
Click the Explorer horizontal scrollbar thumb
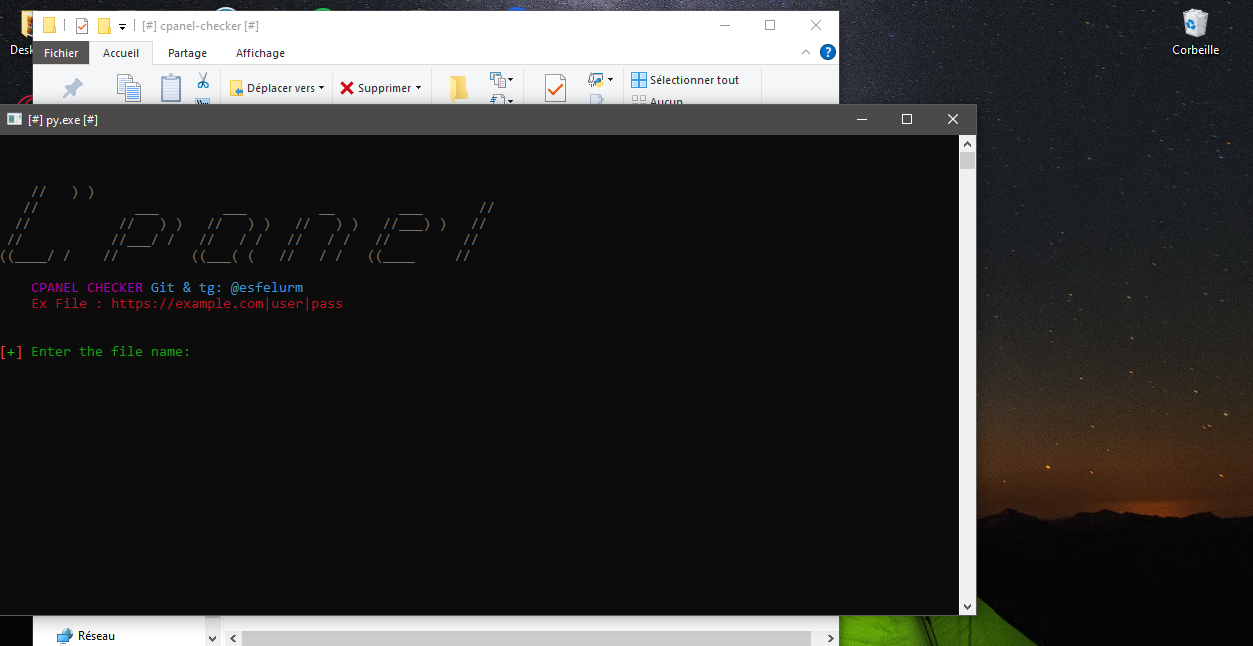coord(525,637)
